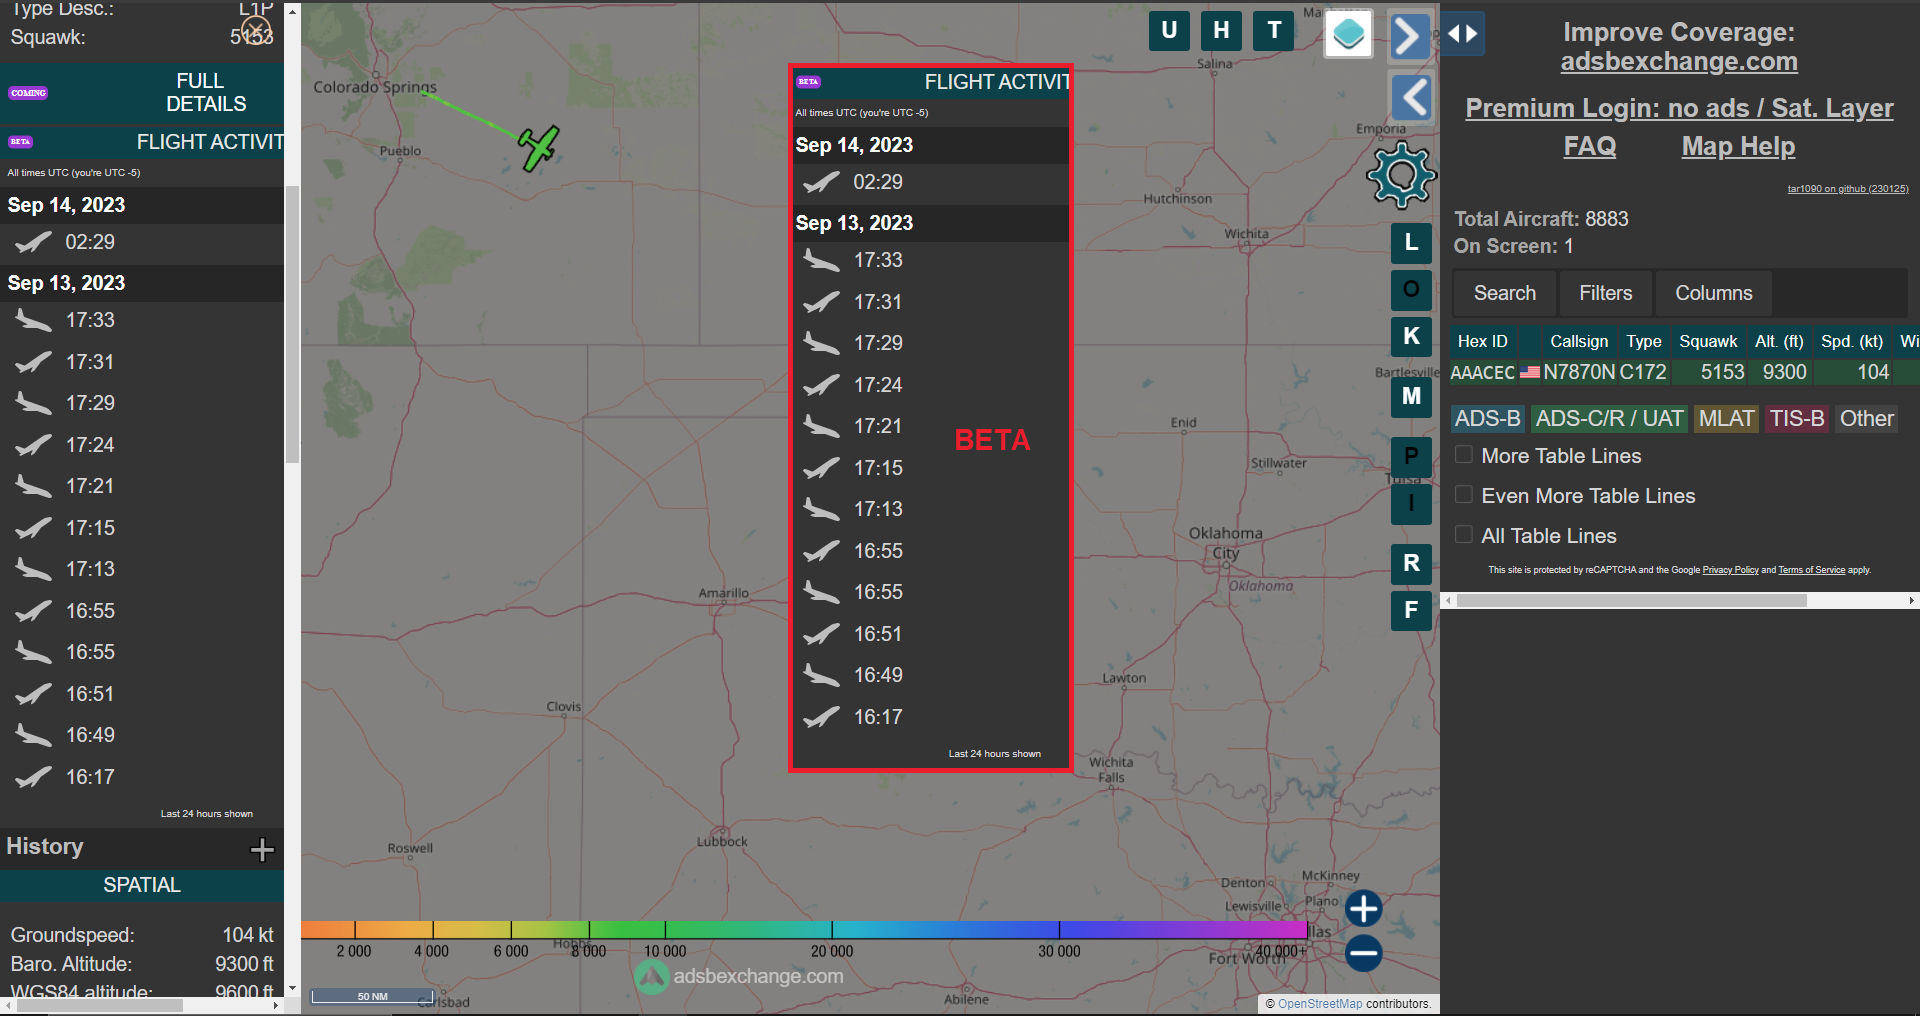
Task: Switch to the Columns tab
Action: [1714, 294]
